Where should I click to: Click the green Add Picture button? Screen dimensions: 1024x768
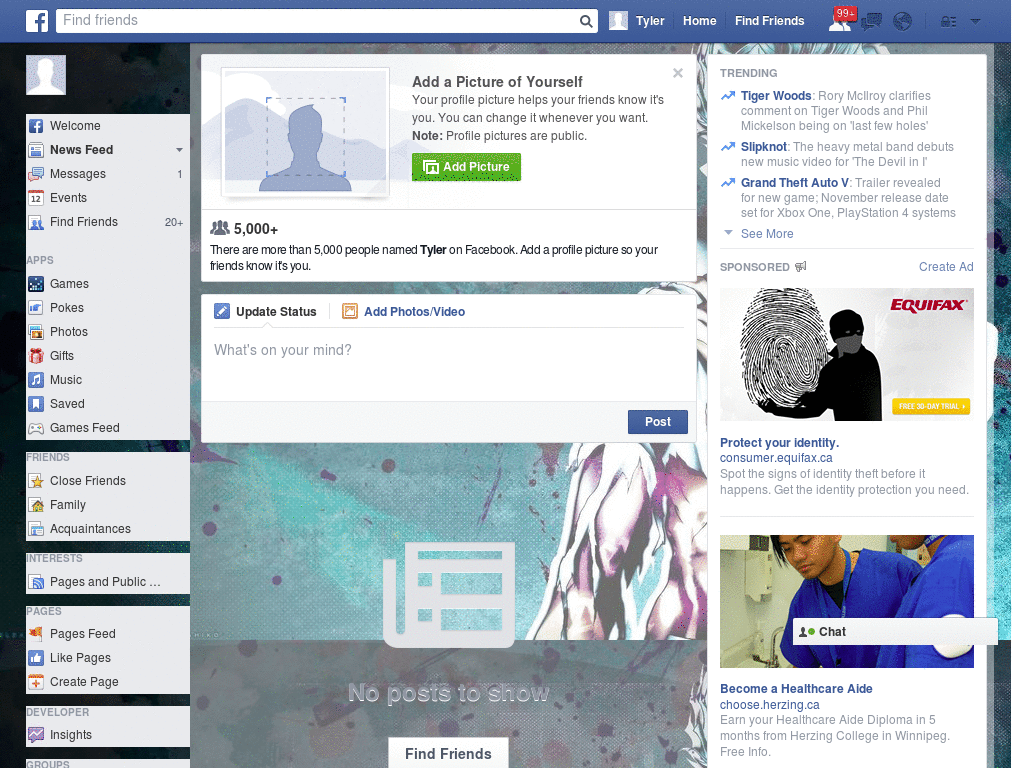tap(466, 167)
